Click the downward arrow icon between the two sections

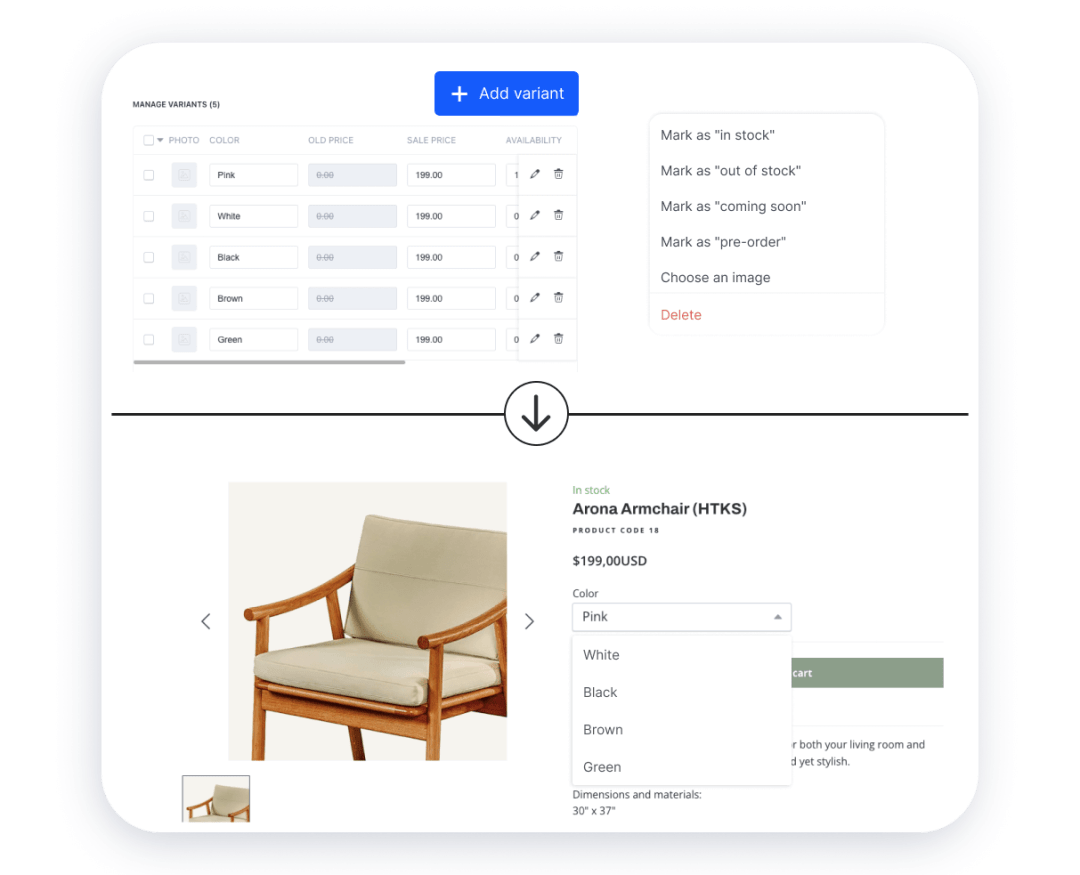click(x=536, y=413)
